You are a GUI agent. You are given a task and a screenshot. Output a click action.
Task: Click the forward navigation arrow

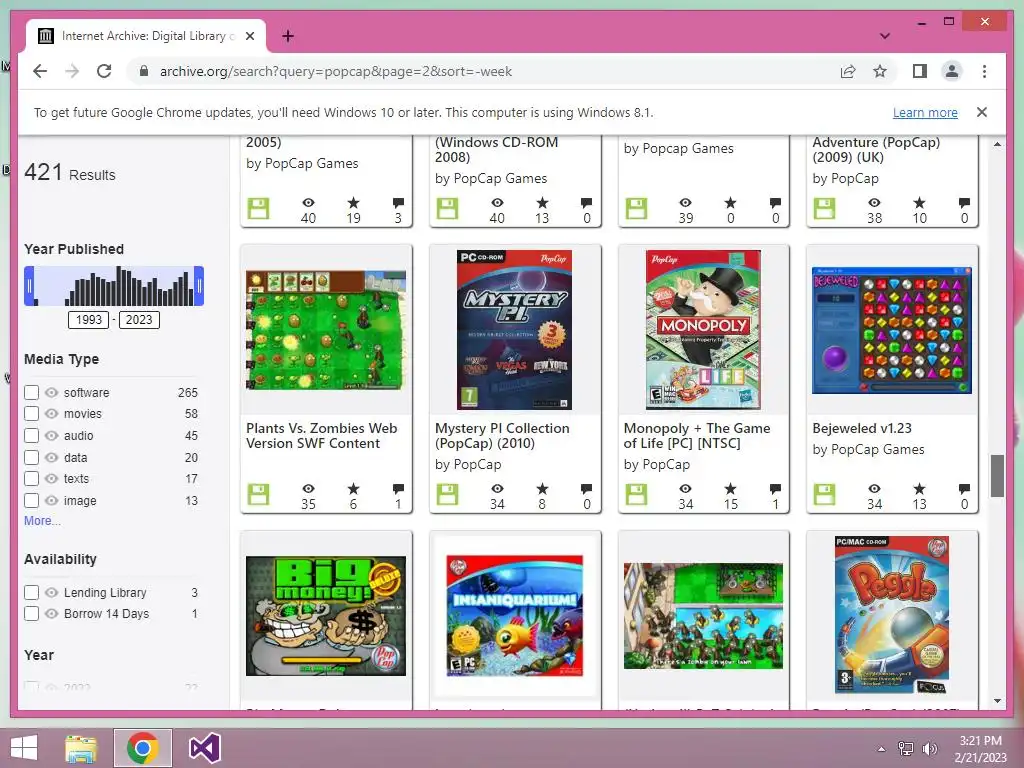tap(72, 71)
